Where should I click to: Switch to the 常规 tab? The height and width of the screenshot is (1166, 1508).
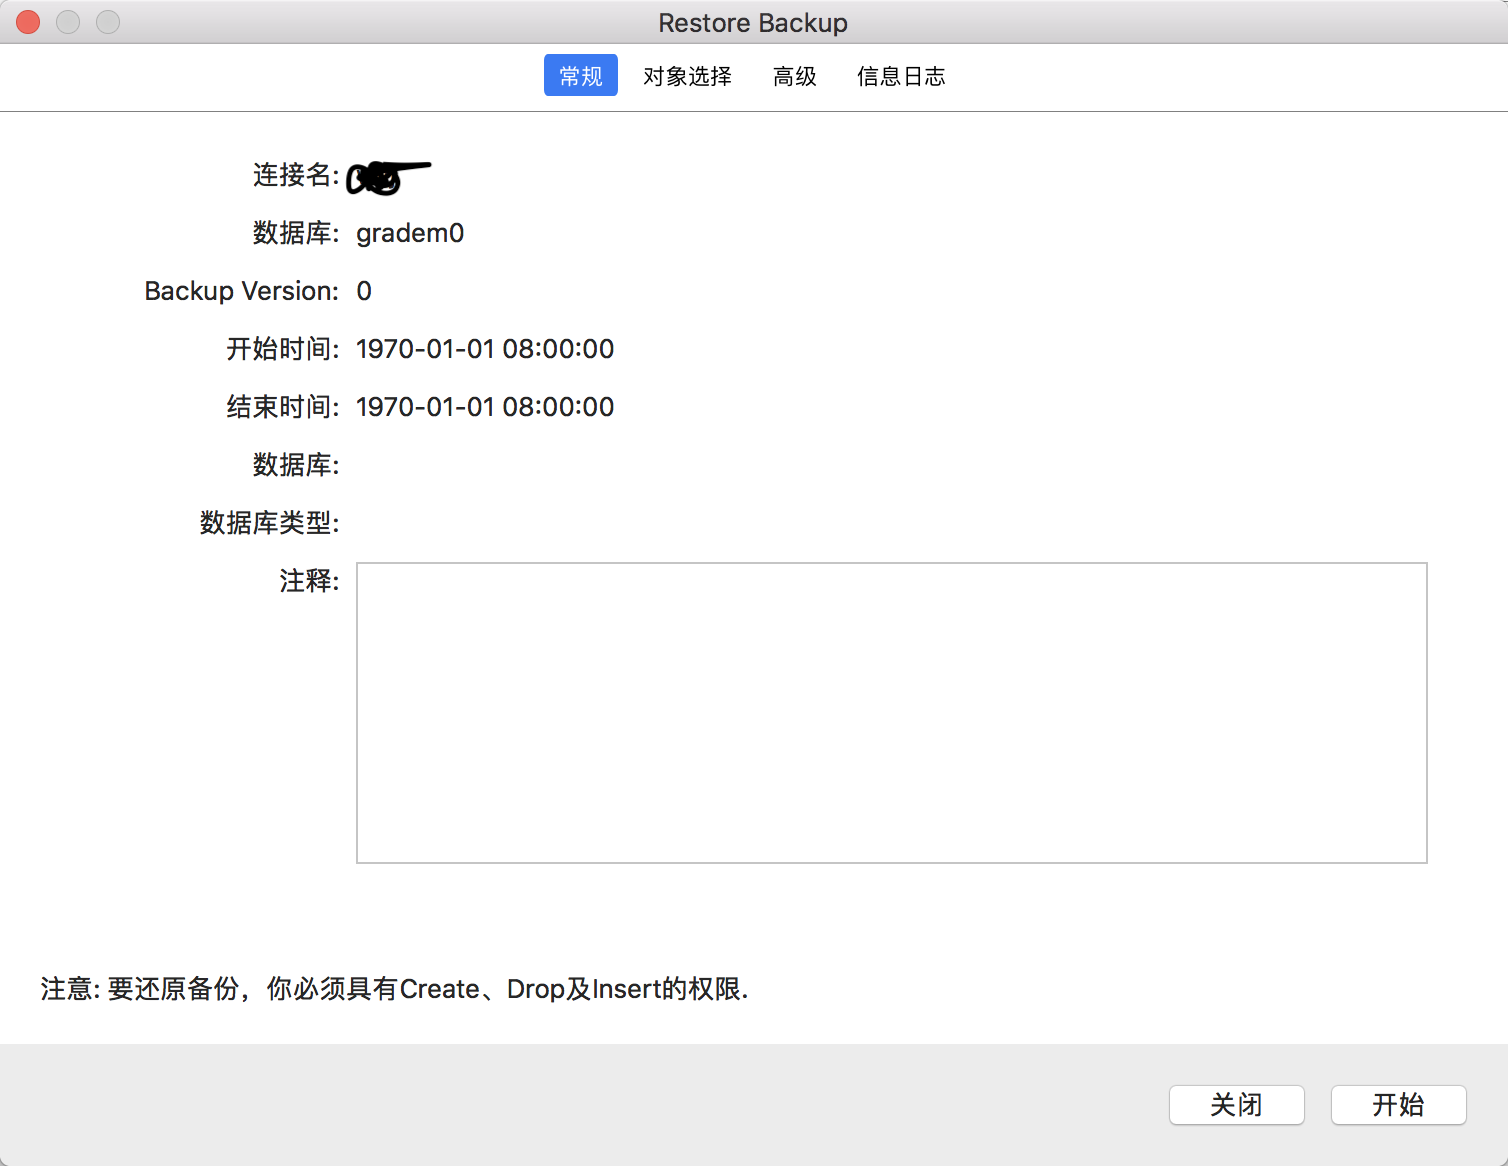coord(580,76)
